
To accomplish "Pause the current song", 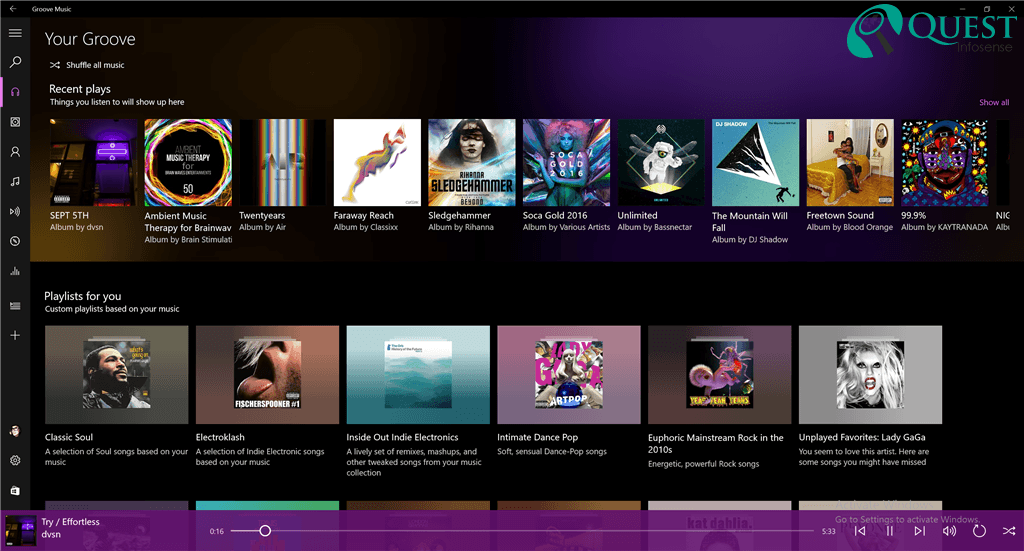I will click(889, 531).
